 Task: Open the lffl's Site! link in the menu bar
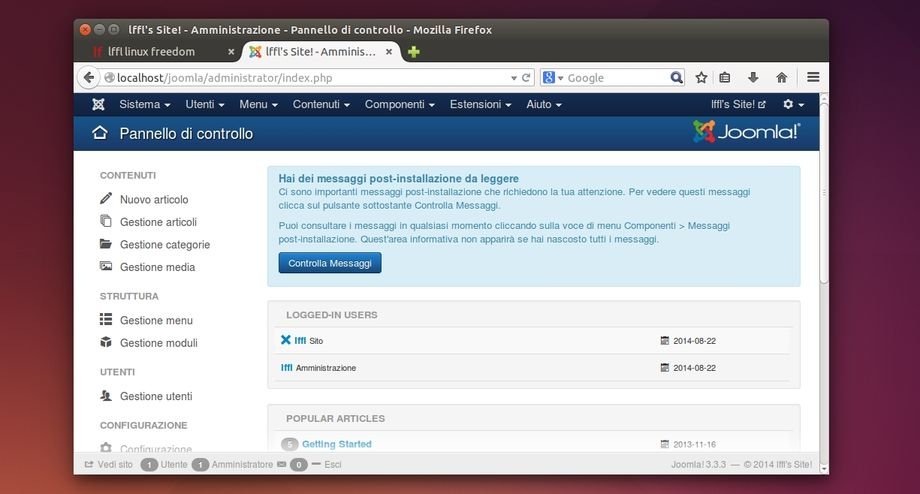coord(738,104)
